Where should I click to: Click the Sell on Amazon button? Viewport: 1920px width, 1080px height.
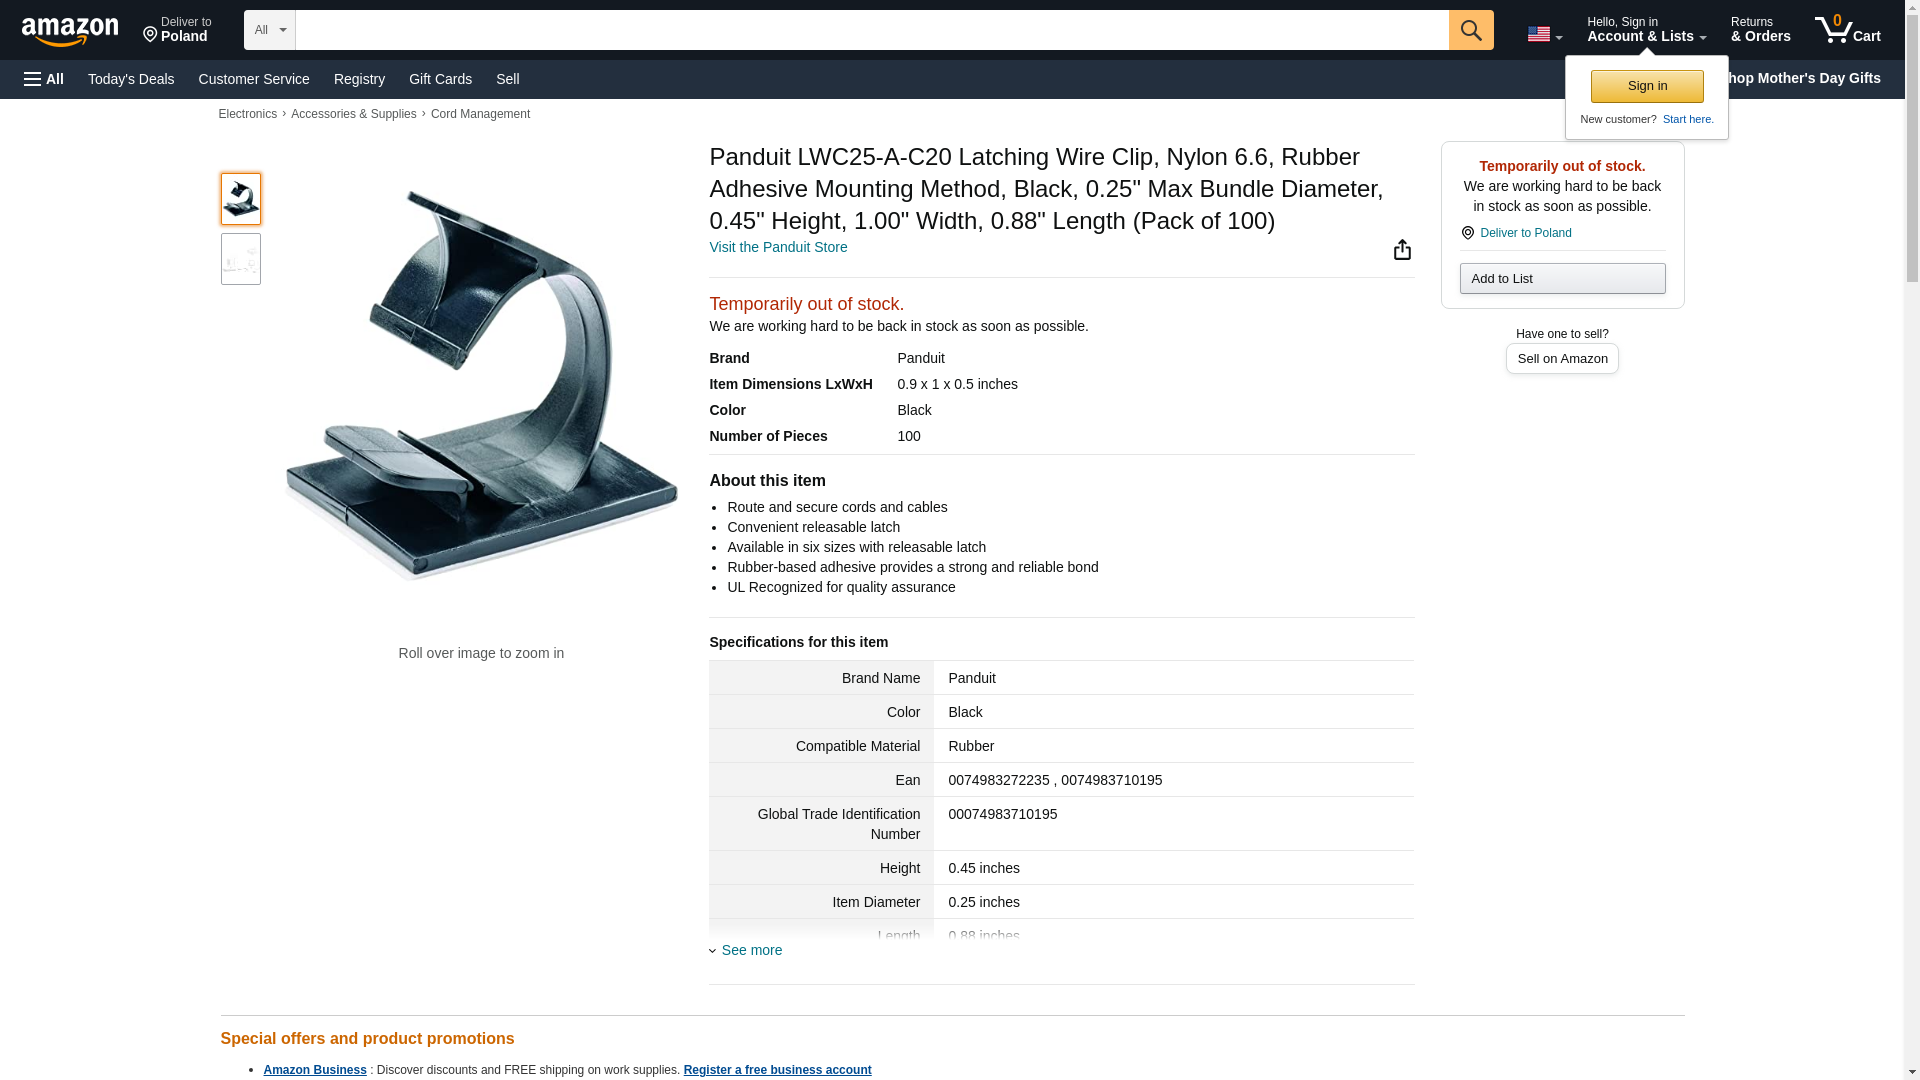[x=1562, y=359]
